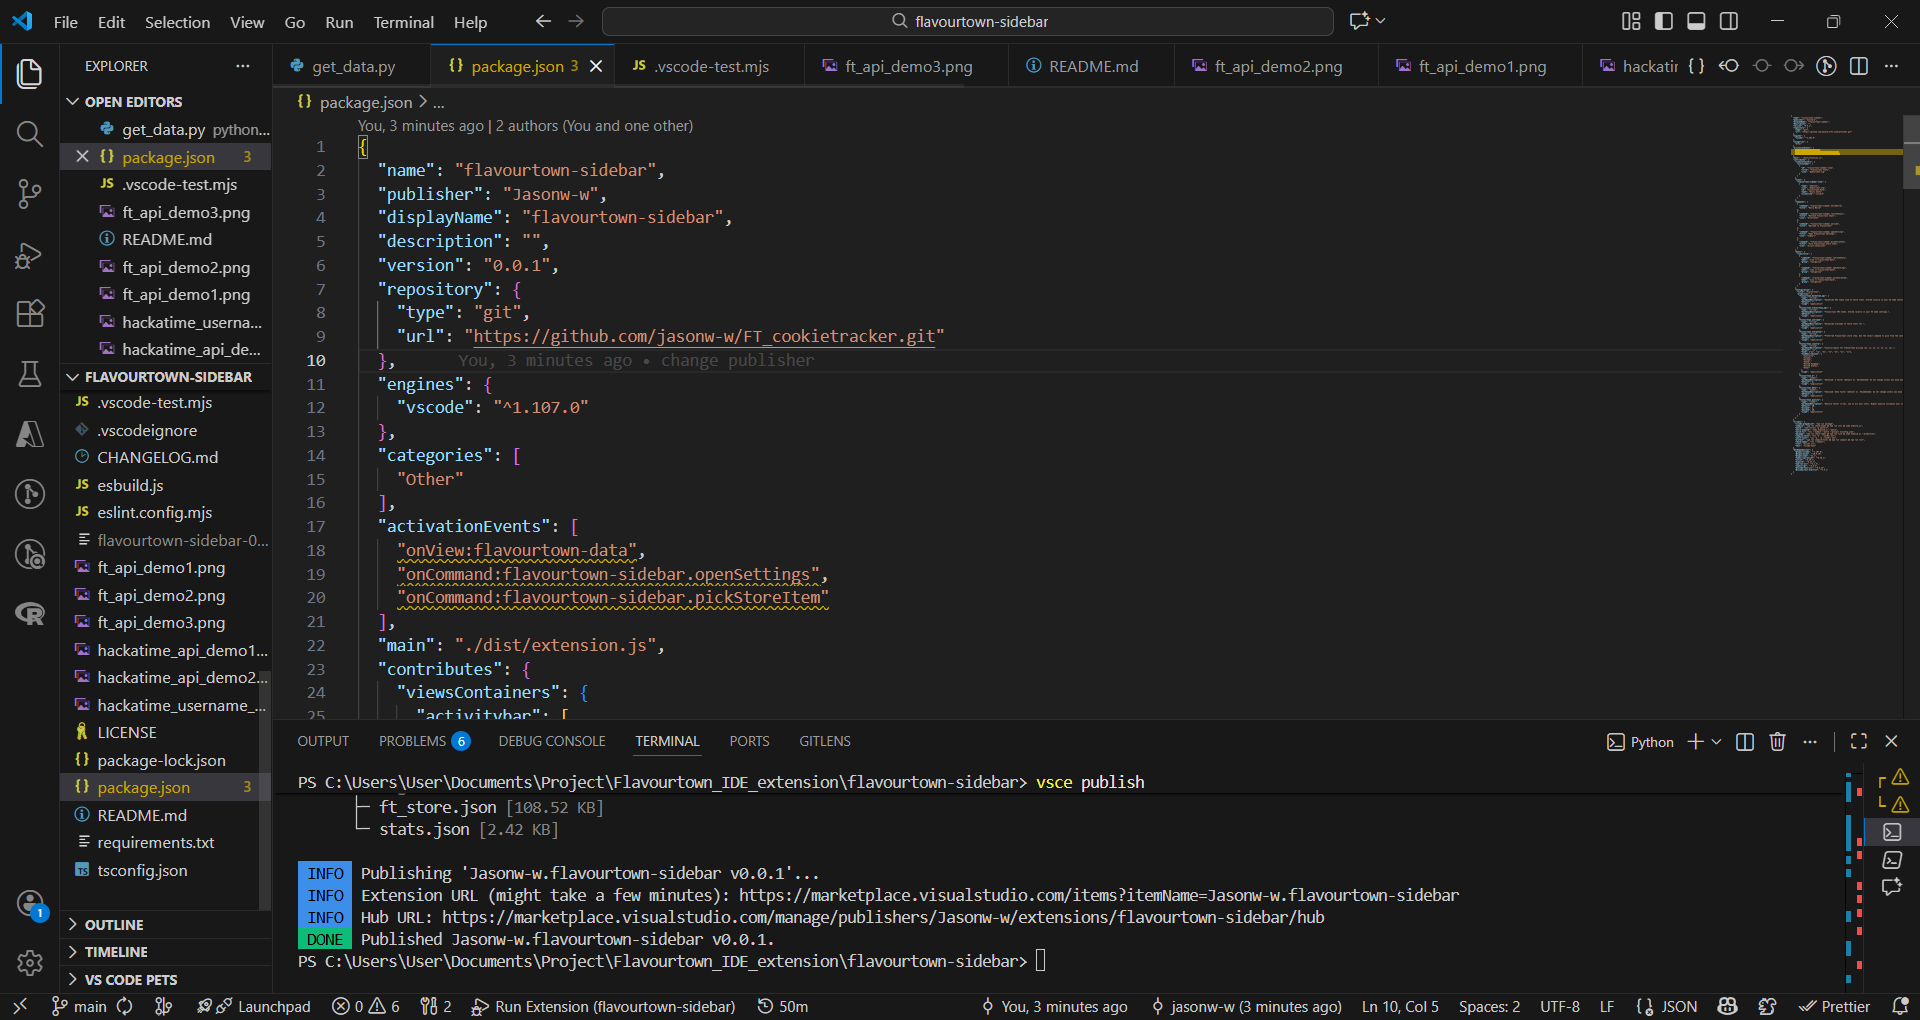Maximize the terminal panel size
1920x1020 pixels.
1859,741
